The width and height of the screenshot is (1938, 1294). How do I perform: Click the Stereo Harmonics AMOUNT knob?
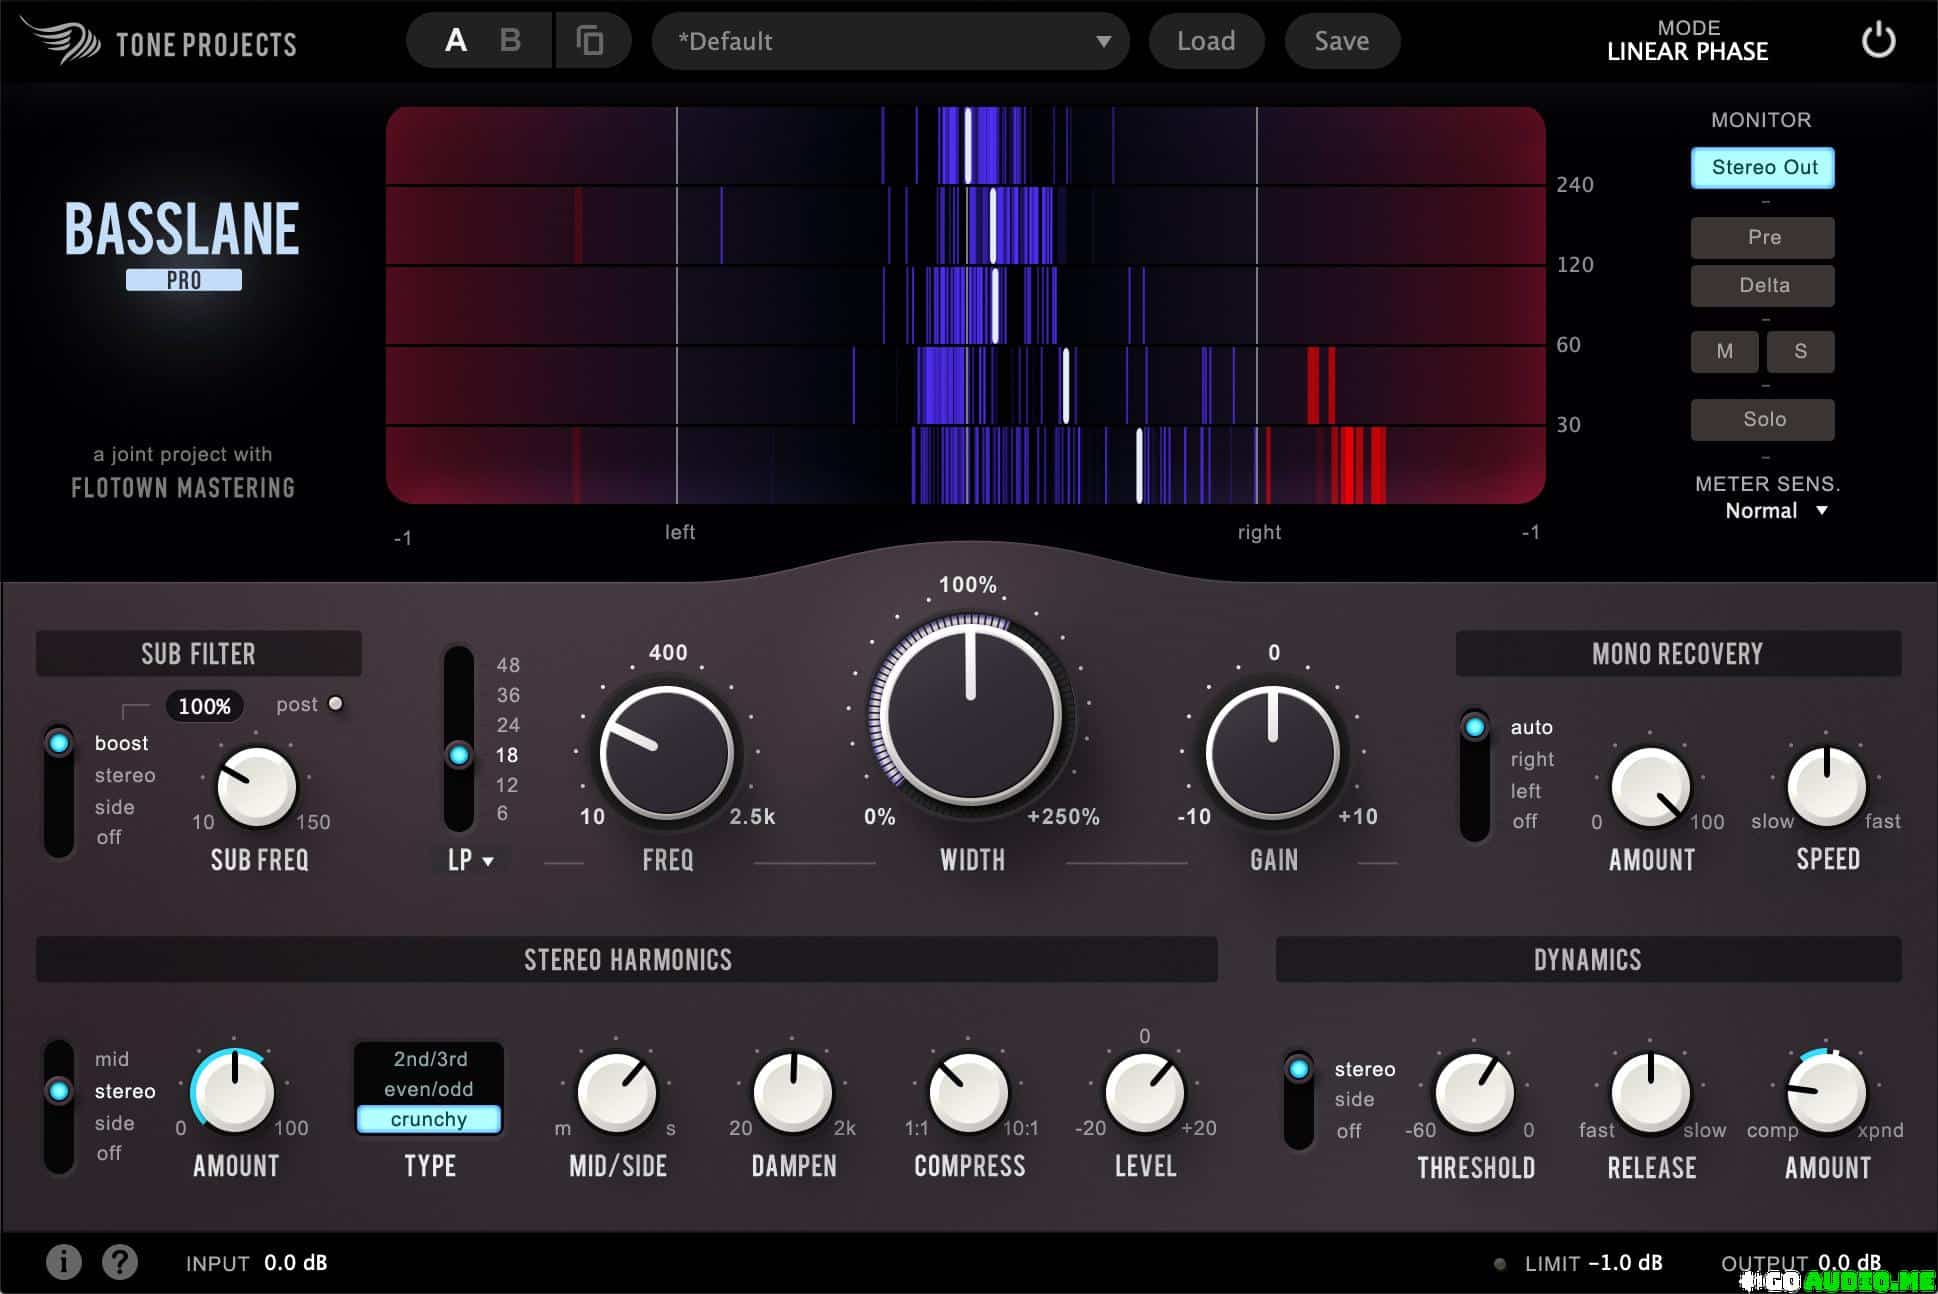click(x=234, y=1092)
